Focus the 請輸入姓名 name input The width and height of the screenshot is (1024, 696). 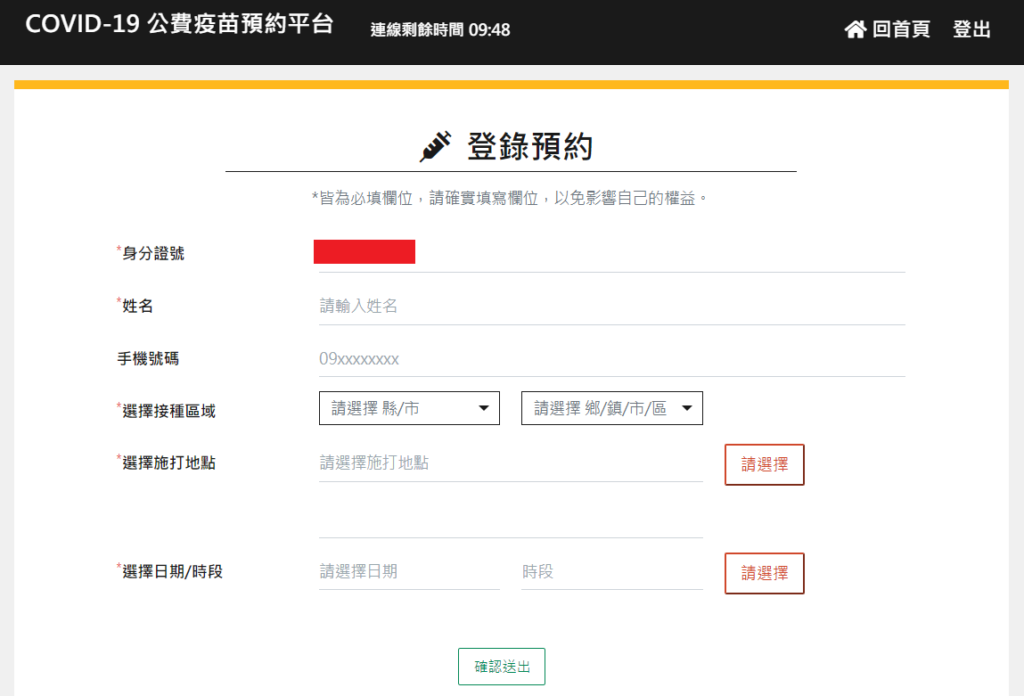click(x=610, y=306)
